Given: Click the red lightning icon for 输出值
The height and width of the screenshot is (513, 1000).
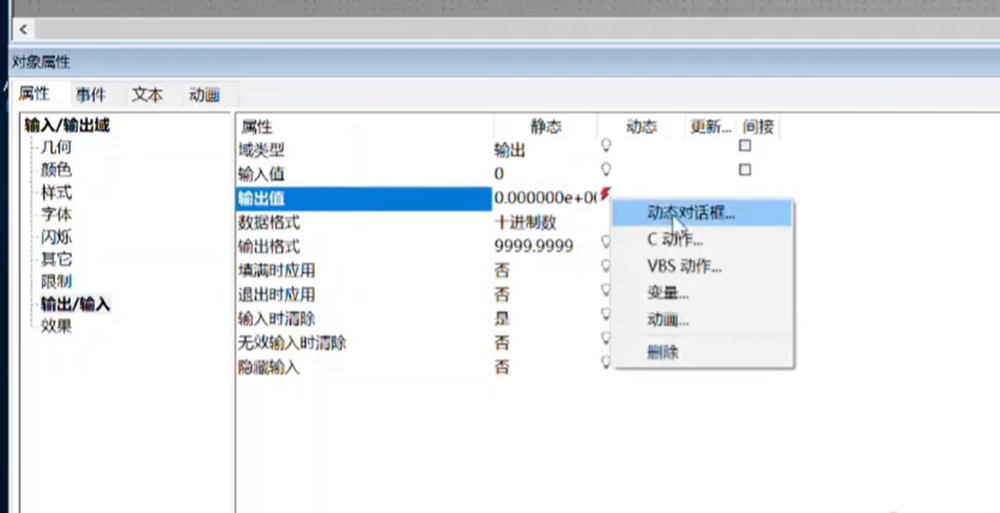Looking at the screenshot, I should (604, 193).
